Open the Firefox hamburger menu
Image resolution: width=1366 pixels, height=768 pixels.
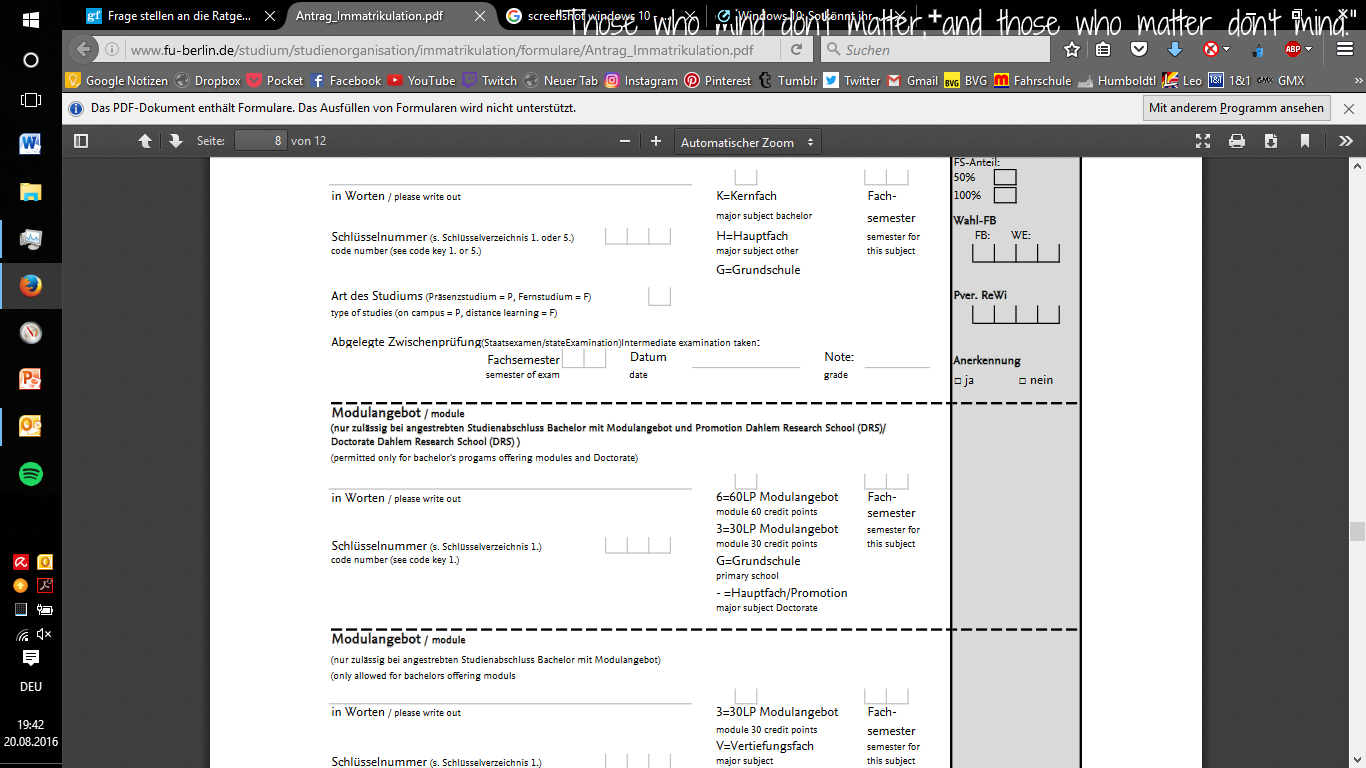click(1344, 48)
